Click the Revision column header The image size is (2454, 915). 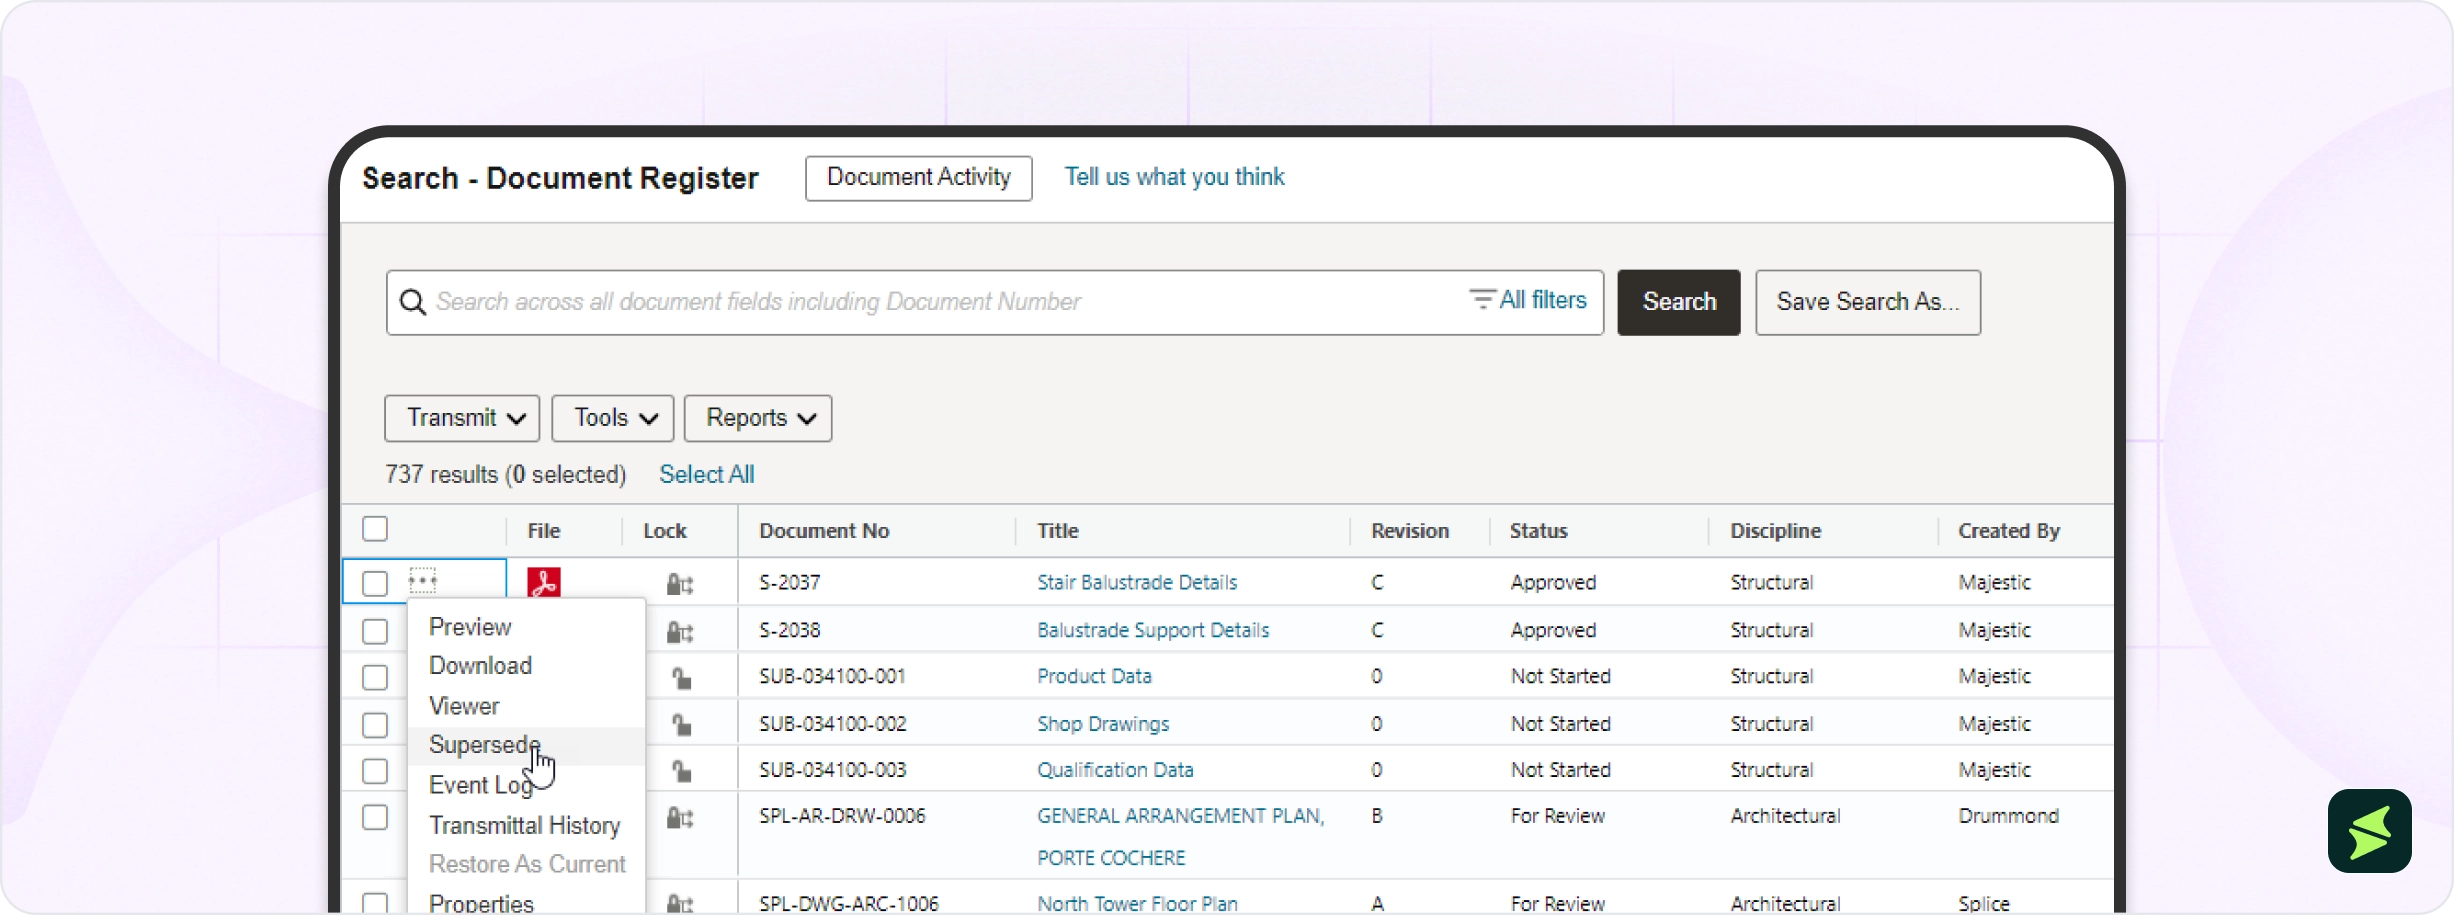tap(1410, 531)
